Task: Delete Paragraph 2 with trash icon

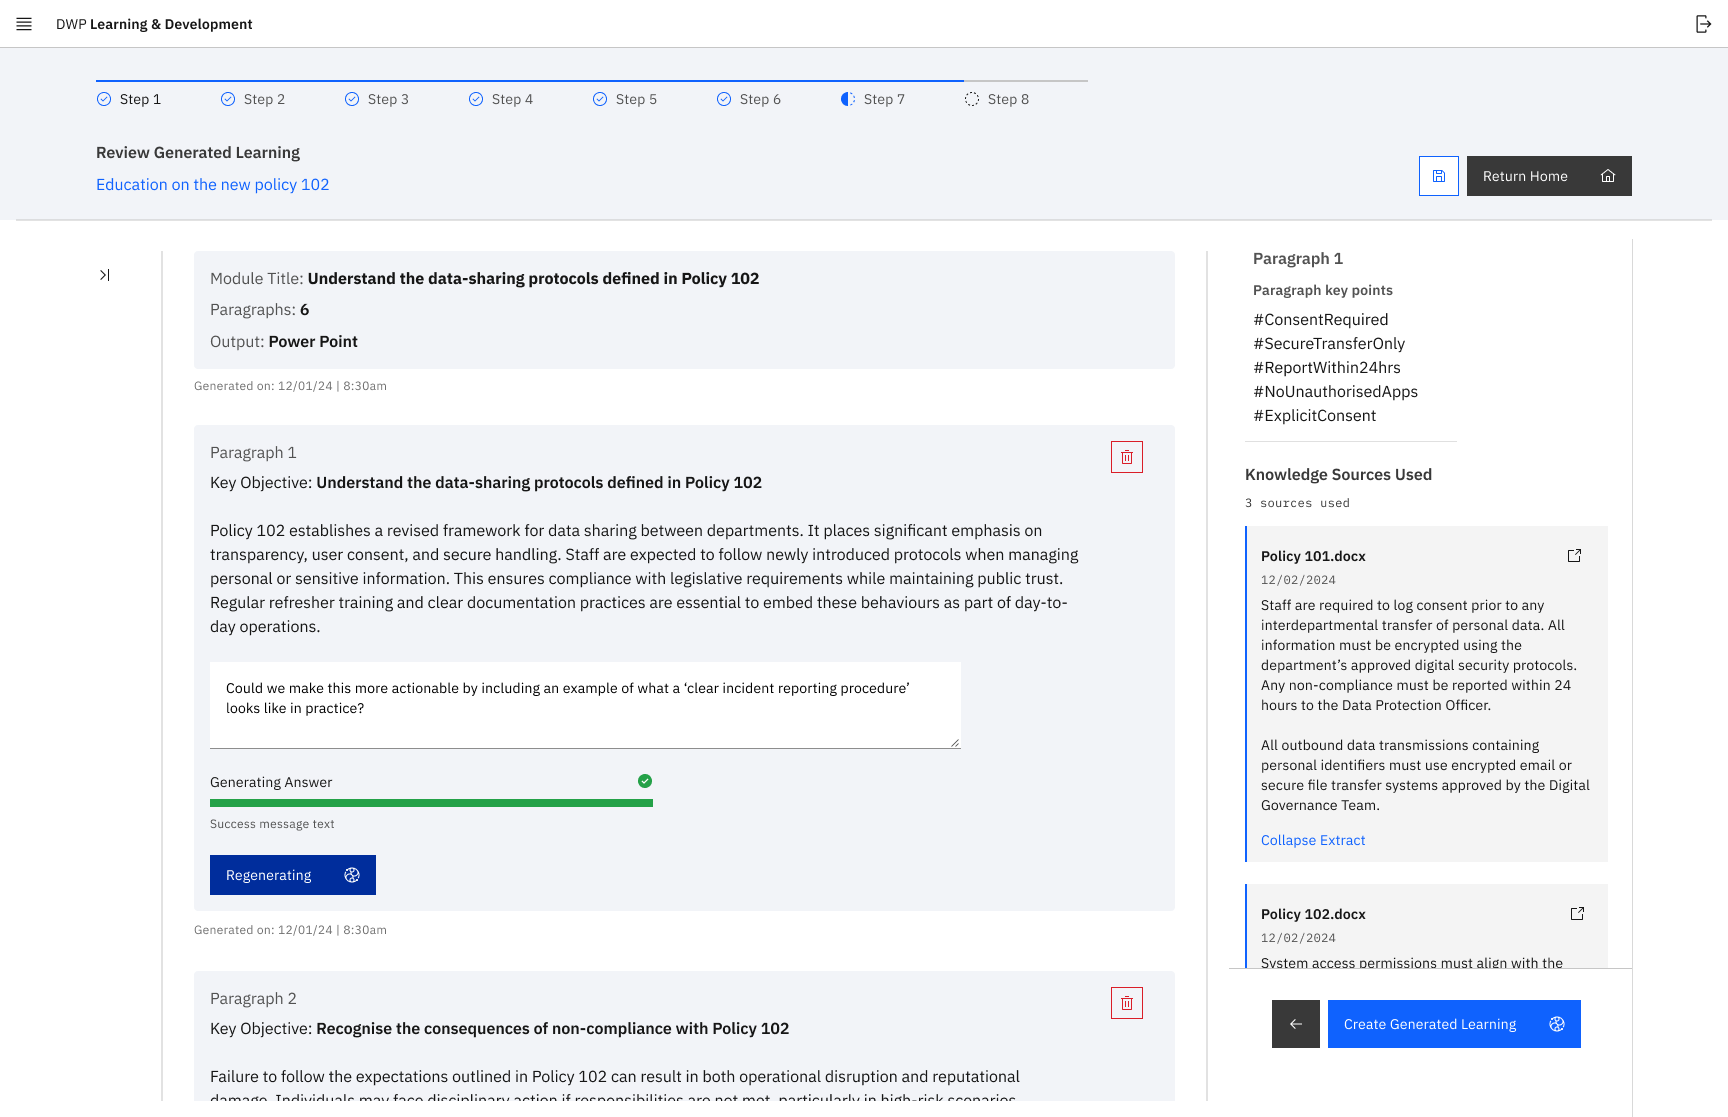Action: click(1127, 1003)
